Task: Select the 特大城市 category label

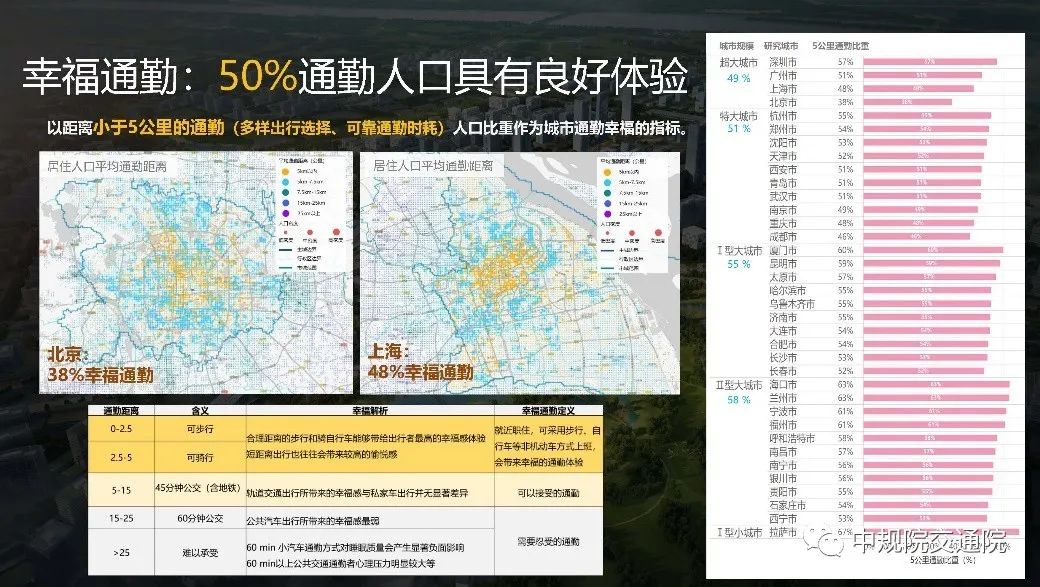Action: (738, 116)
